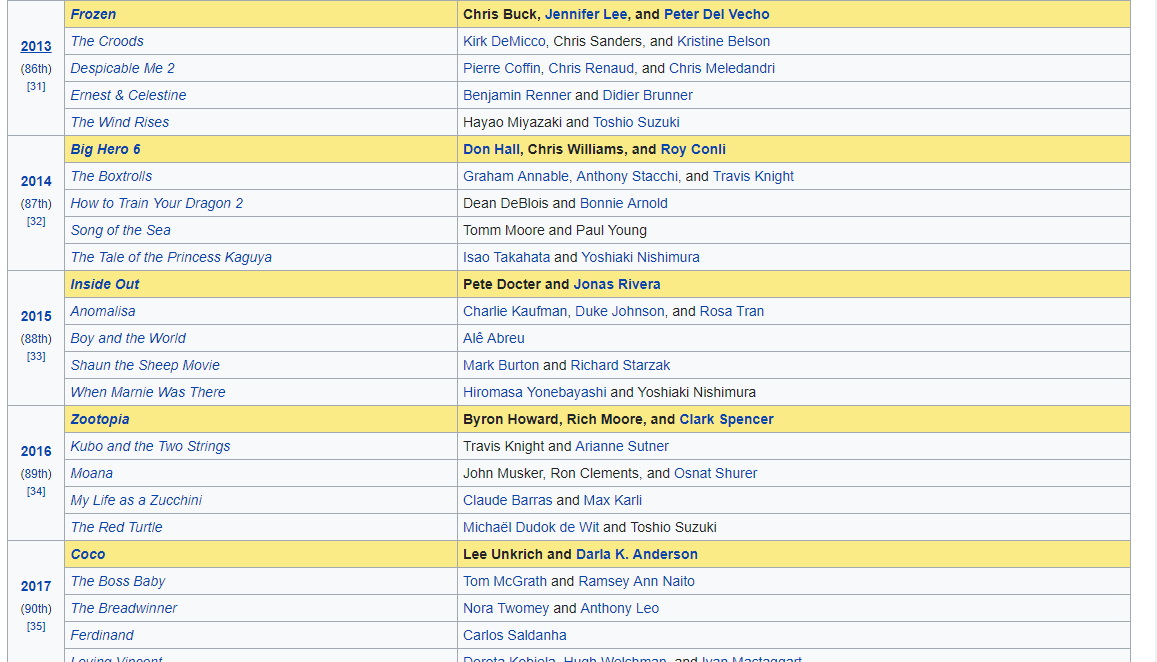Click the 2013 year link
Screen dimensions: 1157x662
36,46
